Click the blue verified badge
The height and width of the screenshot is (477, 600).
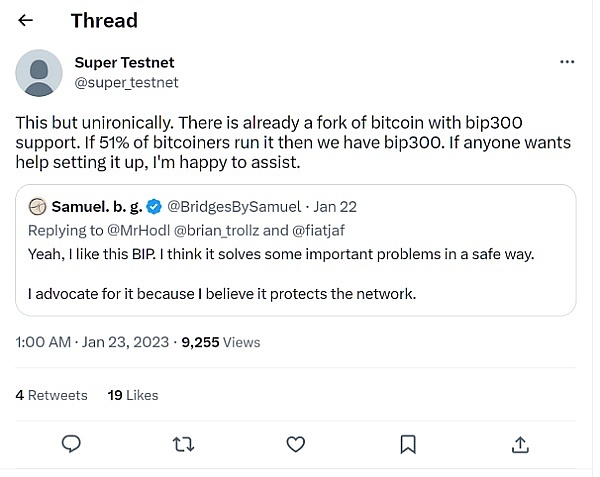154,207
